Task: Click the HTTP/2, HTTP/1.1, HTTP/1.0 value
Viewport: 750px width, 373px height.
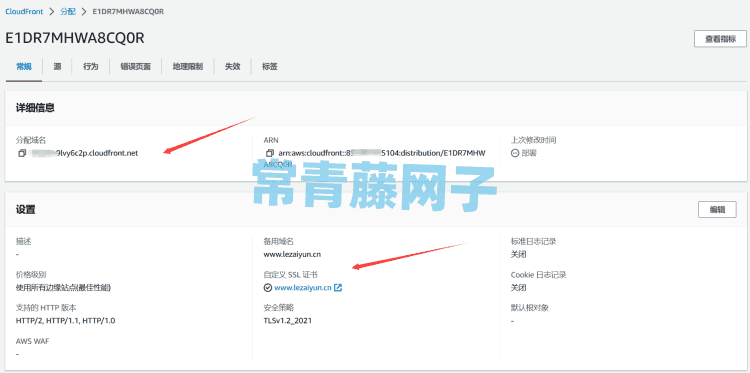Action: pyautogui.click(x=66, y=320)
